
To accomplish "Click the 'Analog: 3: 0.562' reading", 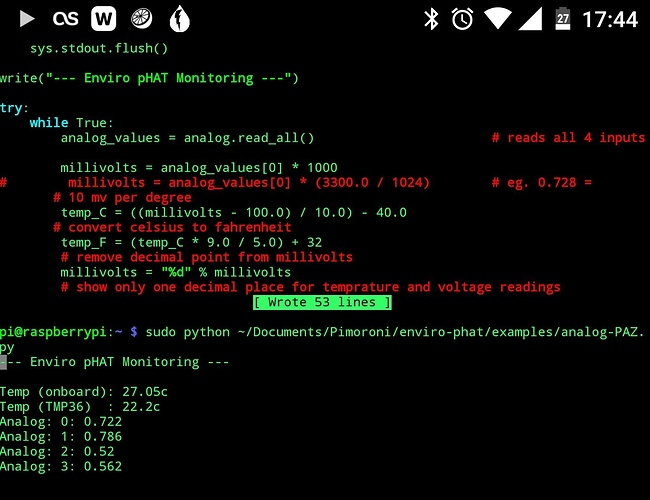I will (x=61, y=466).
